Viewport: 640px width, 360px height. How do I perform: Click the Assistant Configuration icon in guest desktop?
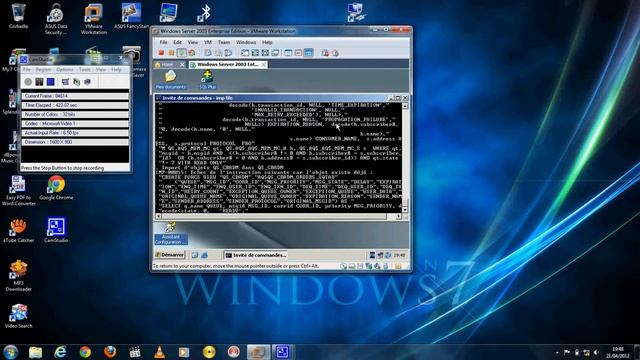(x=171, y=233)
